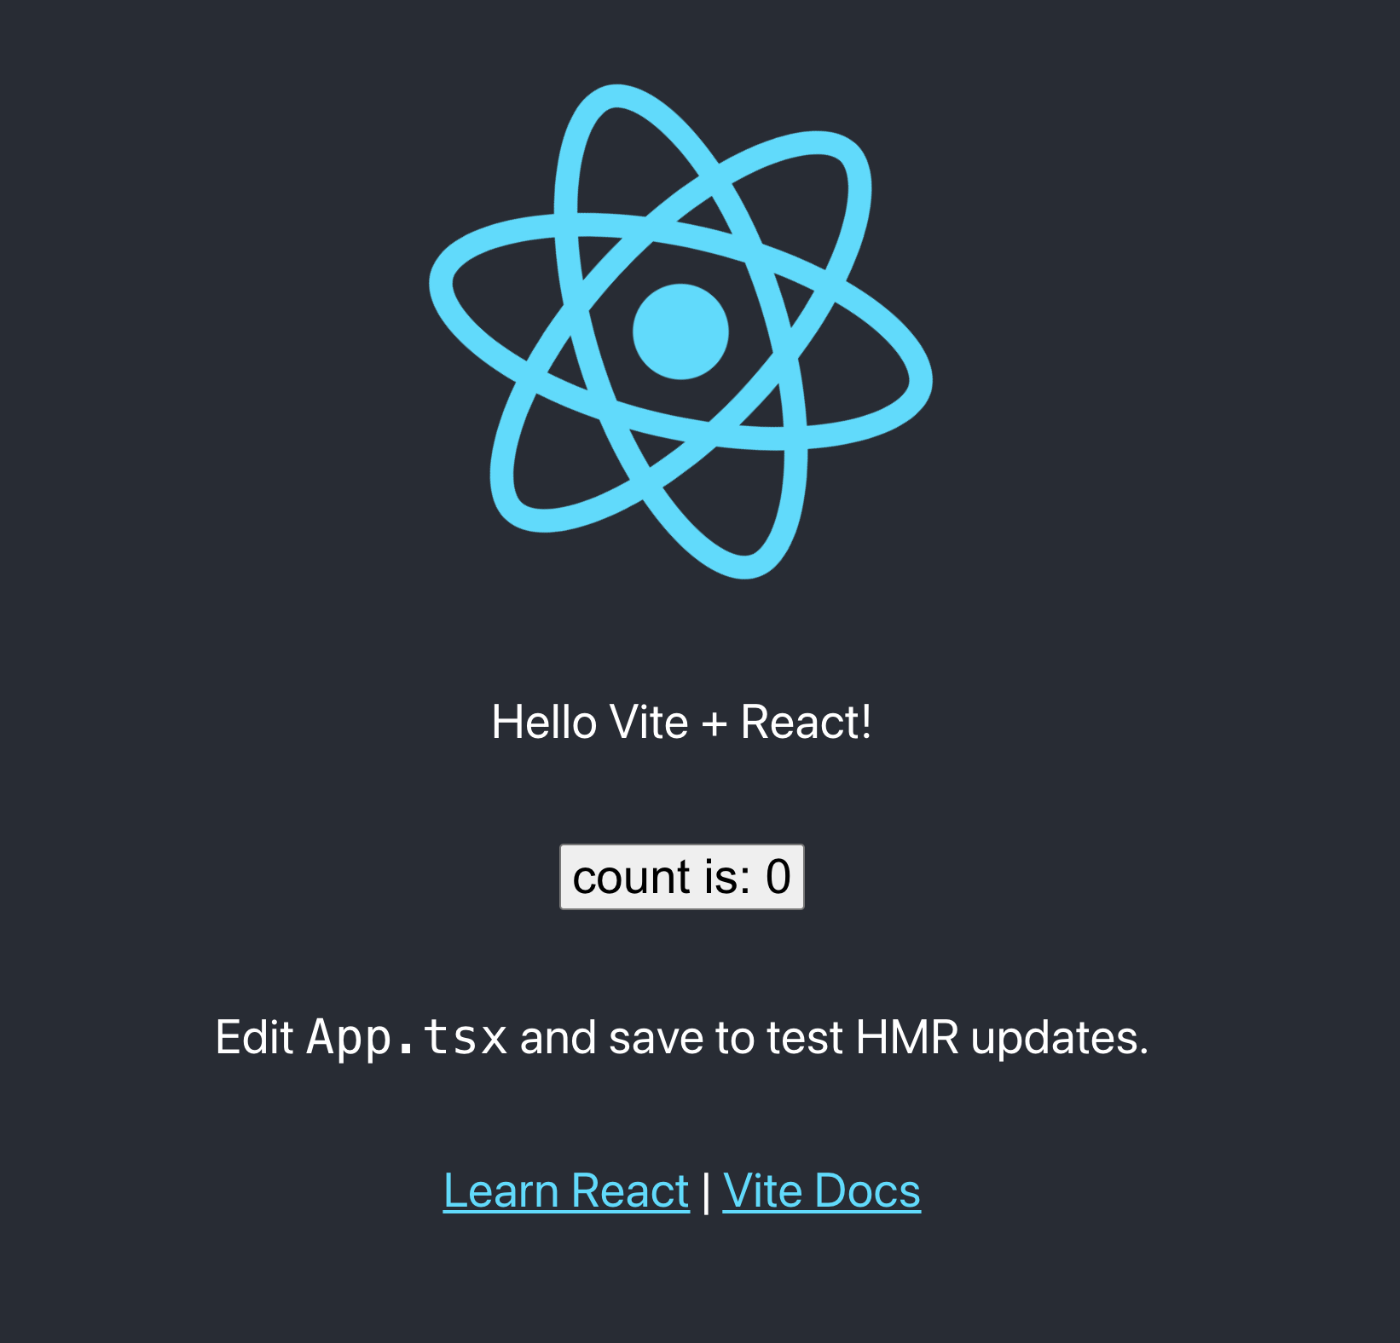This screenshot has width=1400, height=1343.
Task: Click the App.tsx monospace filename
Action: point(407,1037)
